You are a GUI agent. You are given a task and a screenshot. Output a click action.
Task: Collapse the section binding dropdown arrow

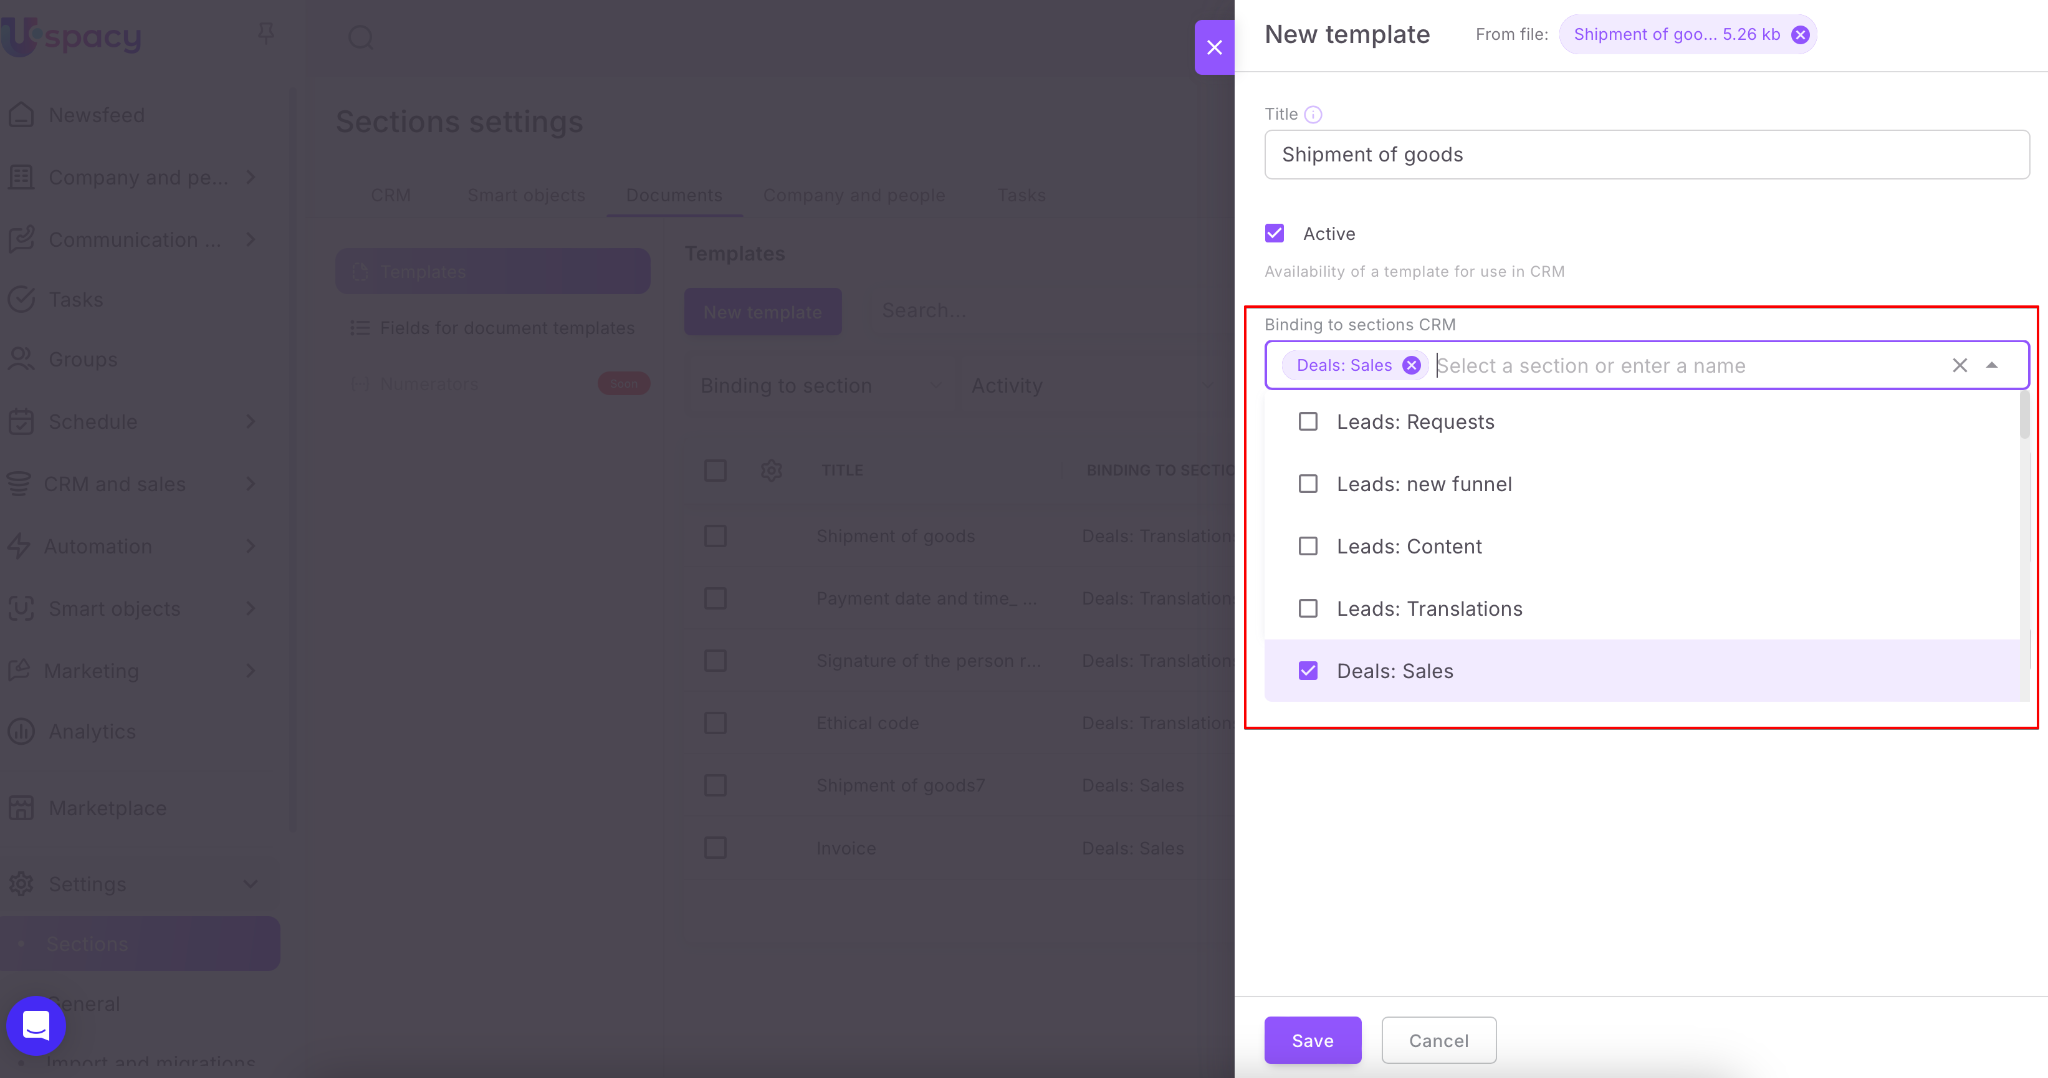(x=1992, y=366)
